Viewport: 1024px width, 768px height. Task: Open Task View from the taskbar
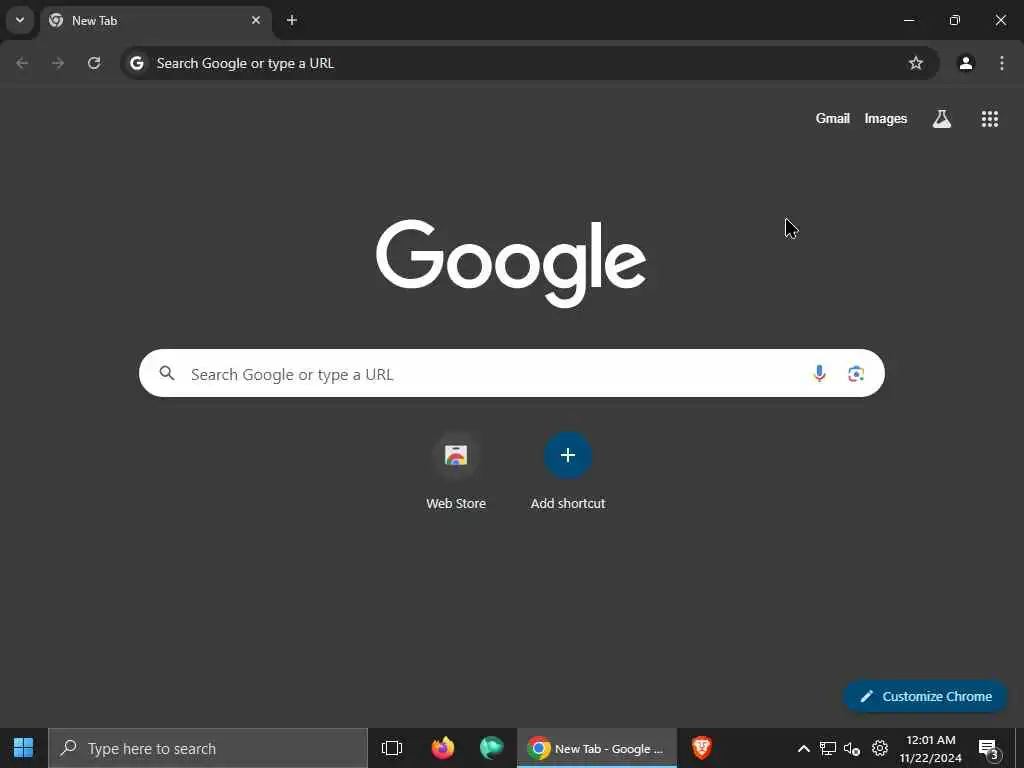point(392,748)
